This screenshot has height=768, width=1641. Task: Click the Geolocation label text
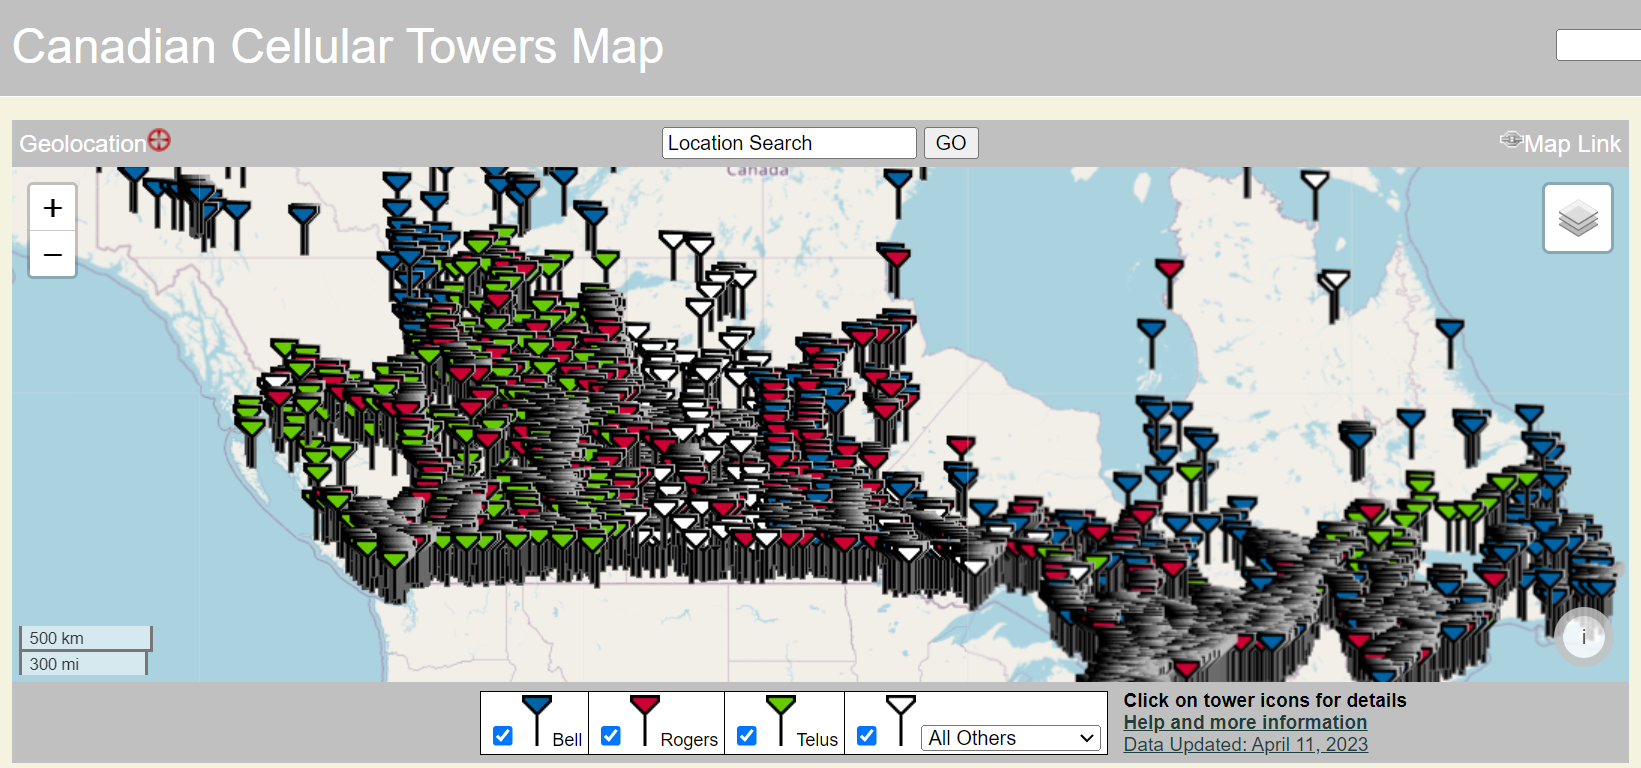point(82,144)
